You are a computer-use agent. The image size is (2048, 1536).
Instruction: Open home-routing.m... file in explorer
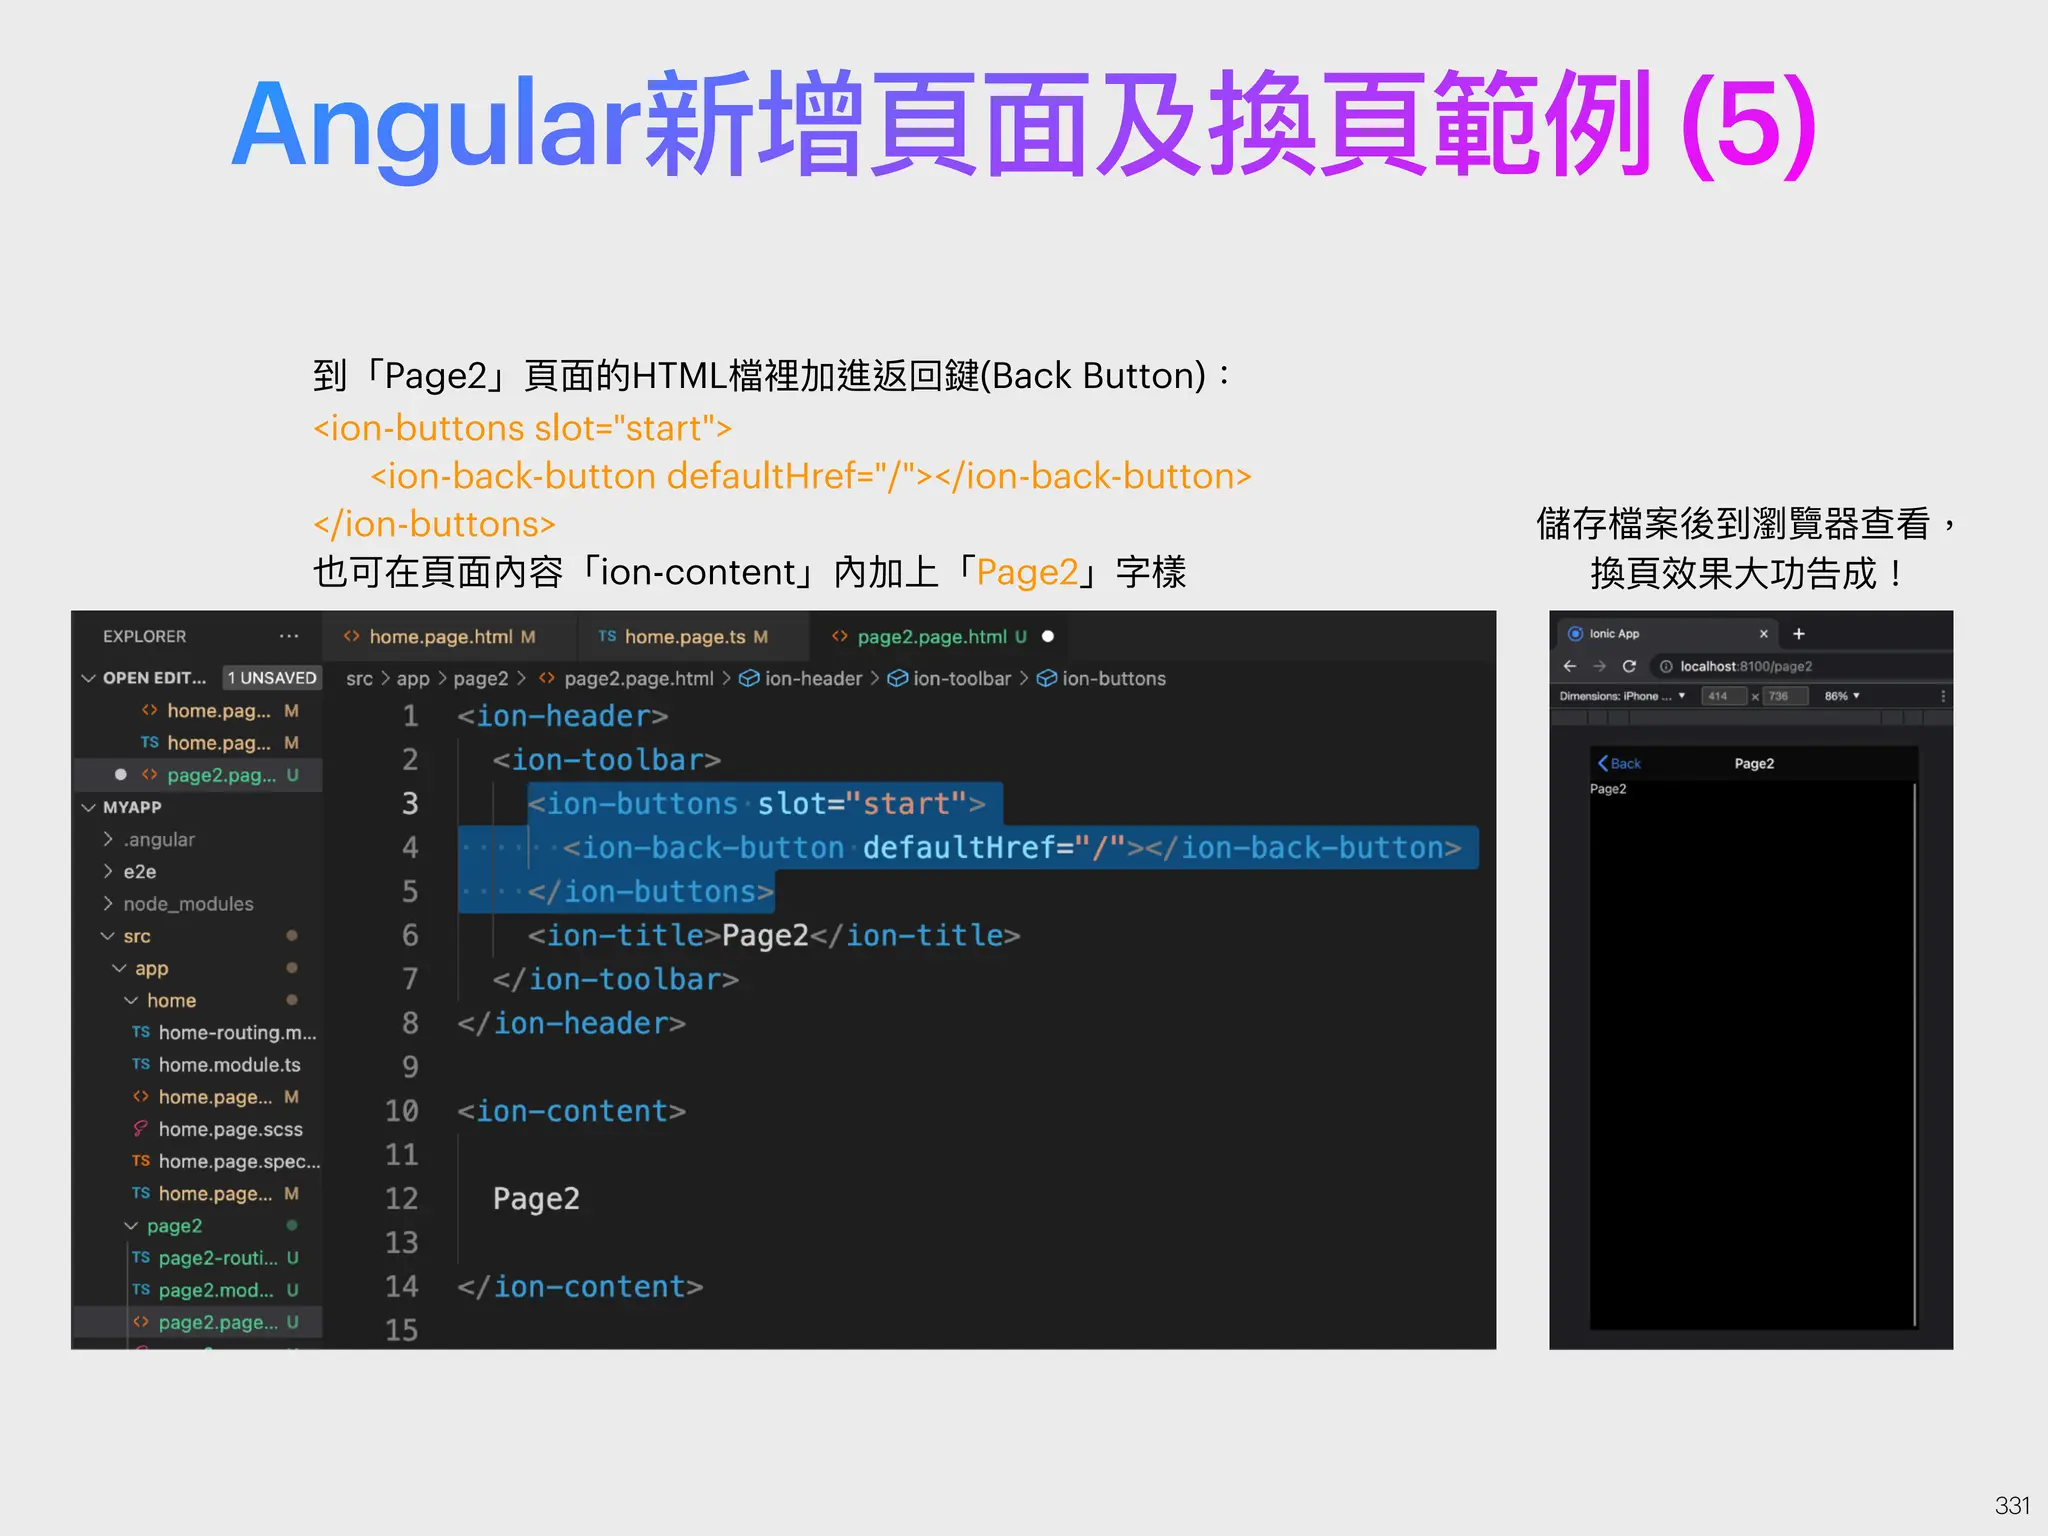point(224,1033)
